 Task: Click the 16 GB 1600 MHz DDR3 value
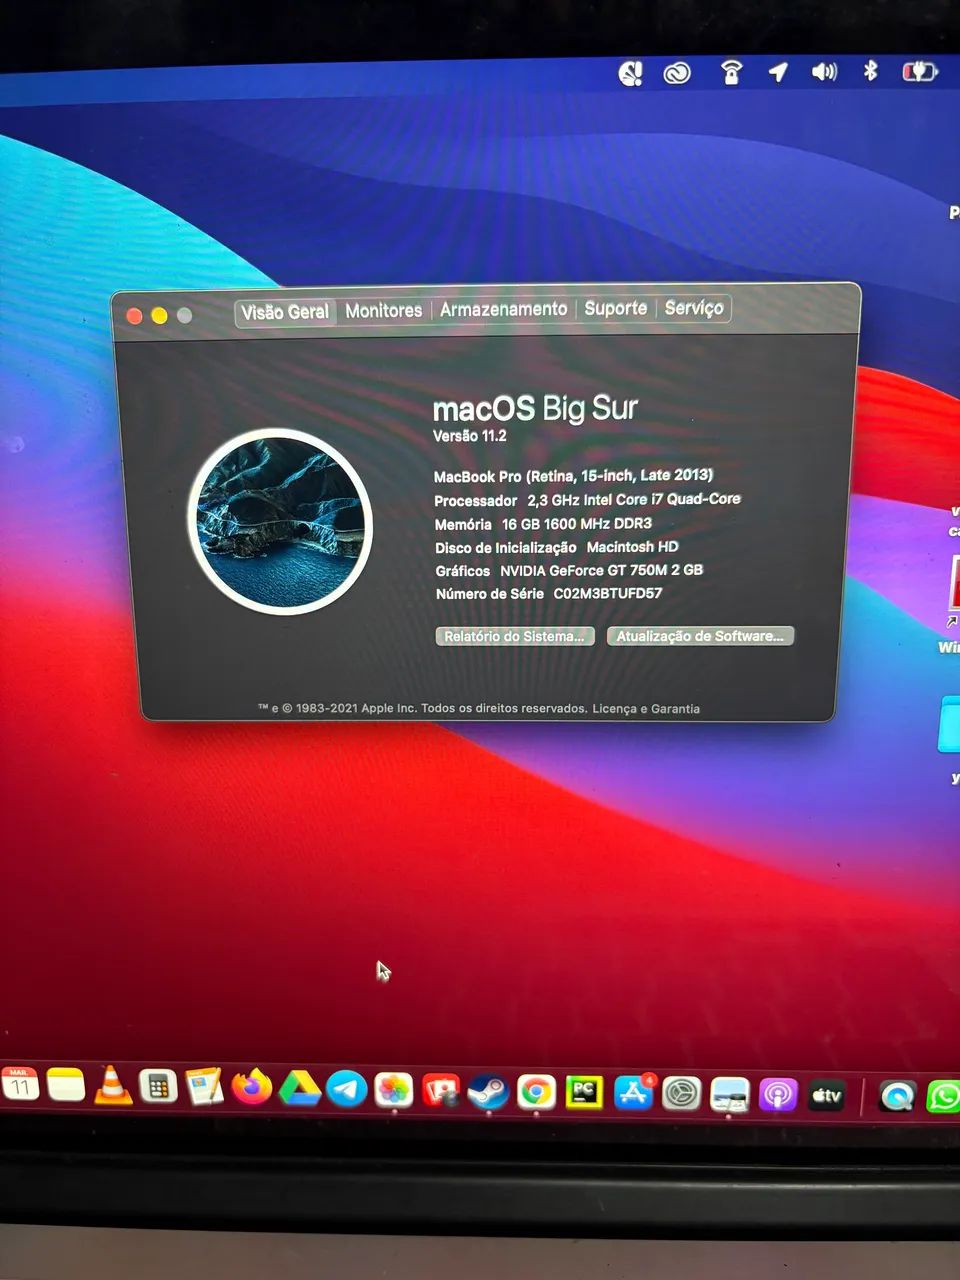click(577, 523)
